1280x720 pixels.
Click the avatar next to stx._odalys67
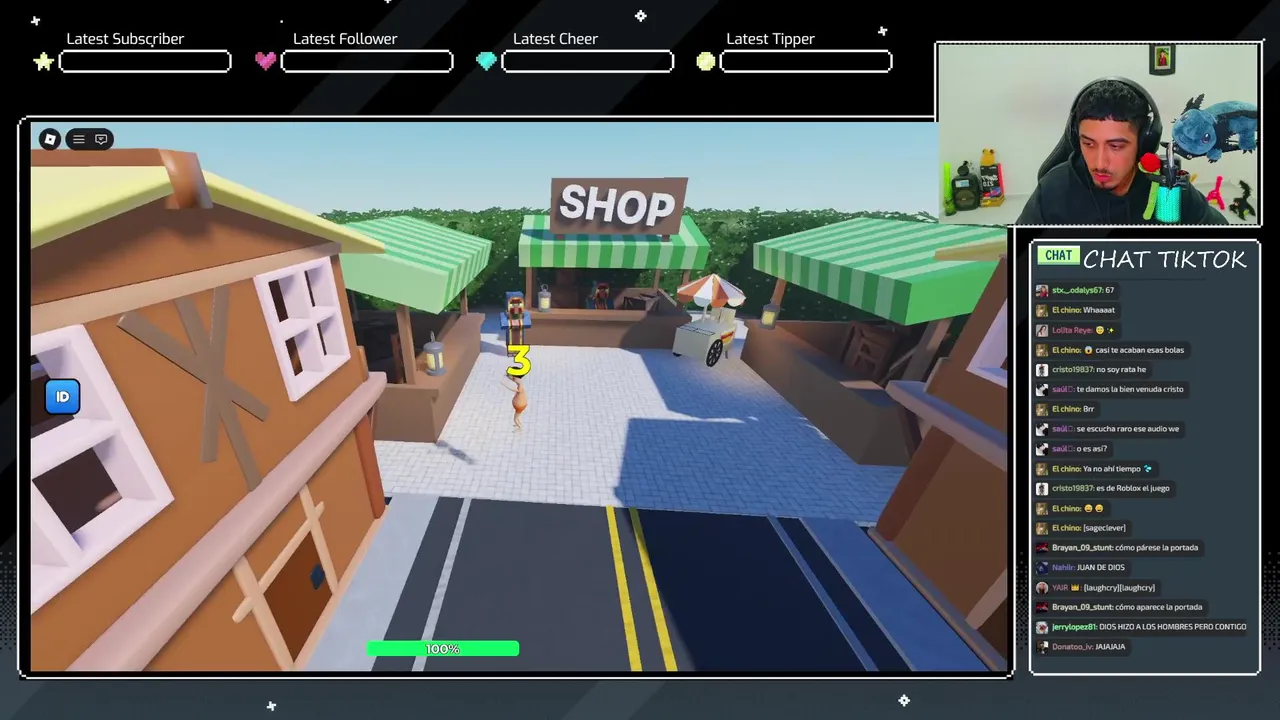click(x=1042, y=291)
